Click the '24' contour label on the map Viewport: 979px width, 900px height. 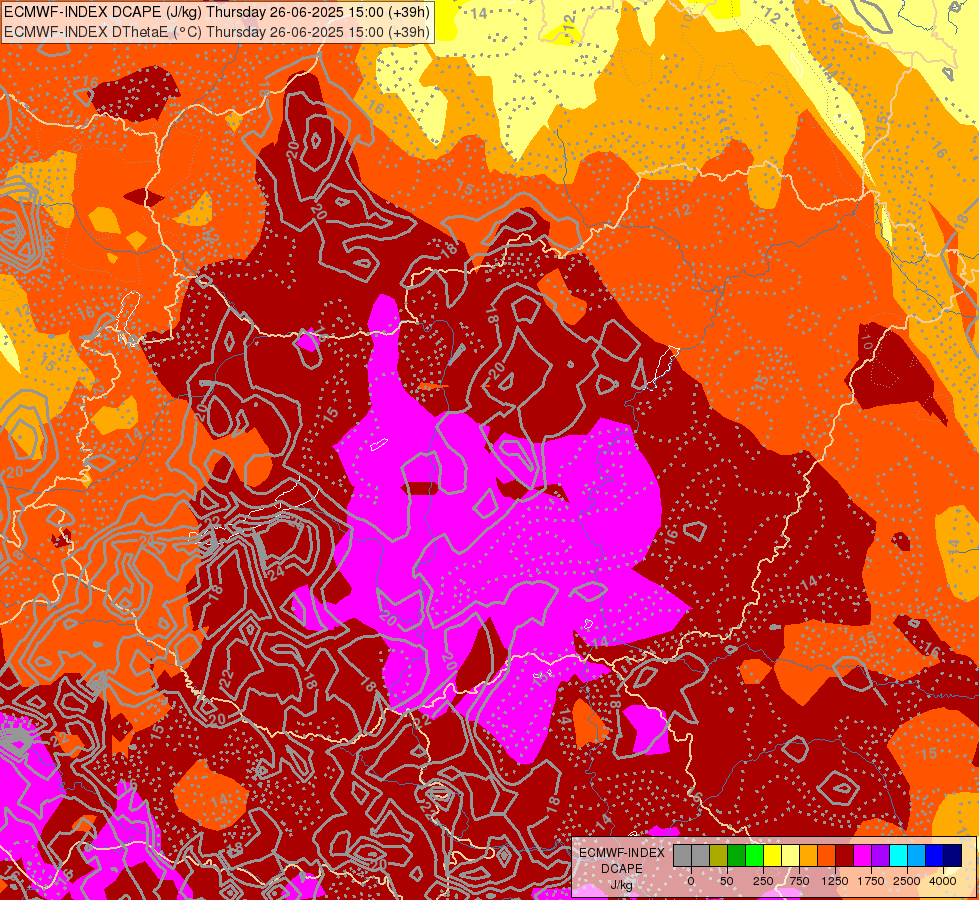277,571
